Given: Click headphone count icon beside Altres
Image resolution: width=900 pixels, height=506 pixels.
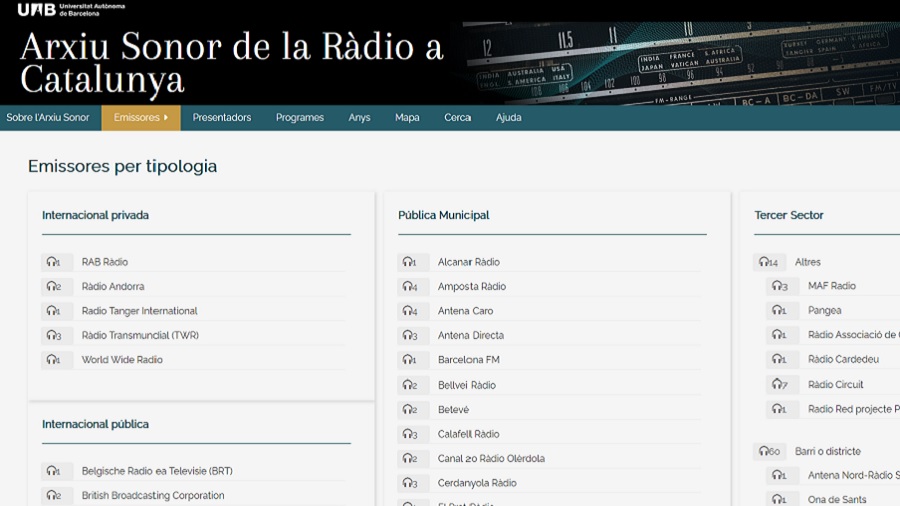Looking at the screenshot, I should pyautogui.click(x=769, y=262).
